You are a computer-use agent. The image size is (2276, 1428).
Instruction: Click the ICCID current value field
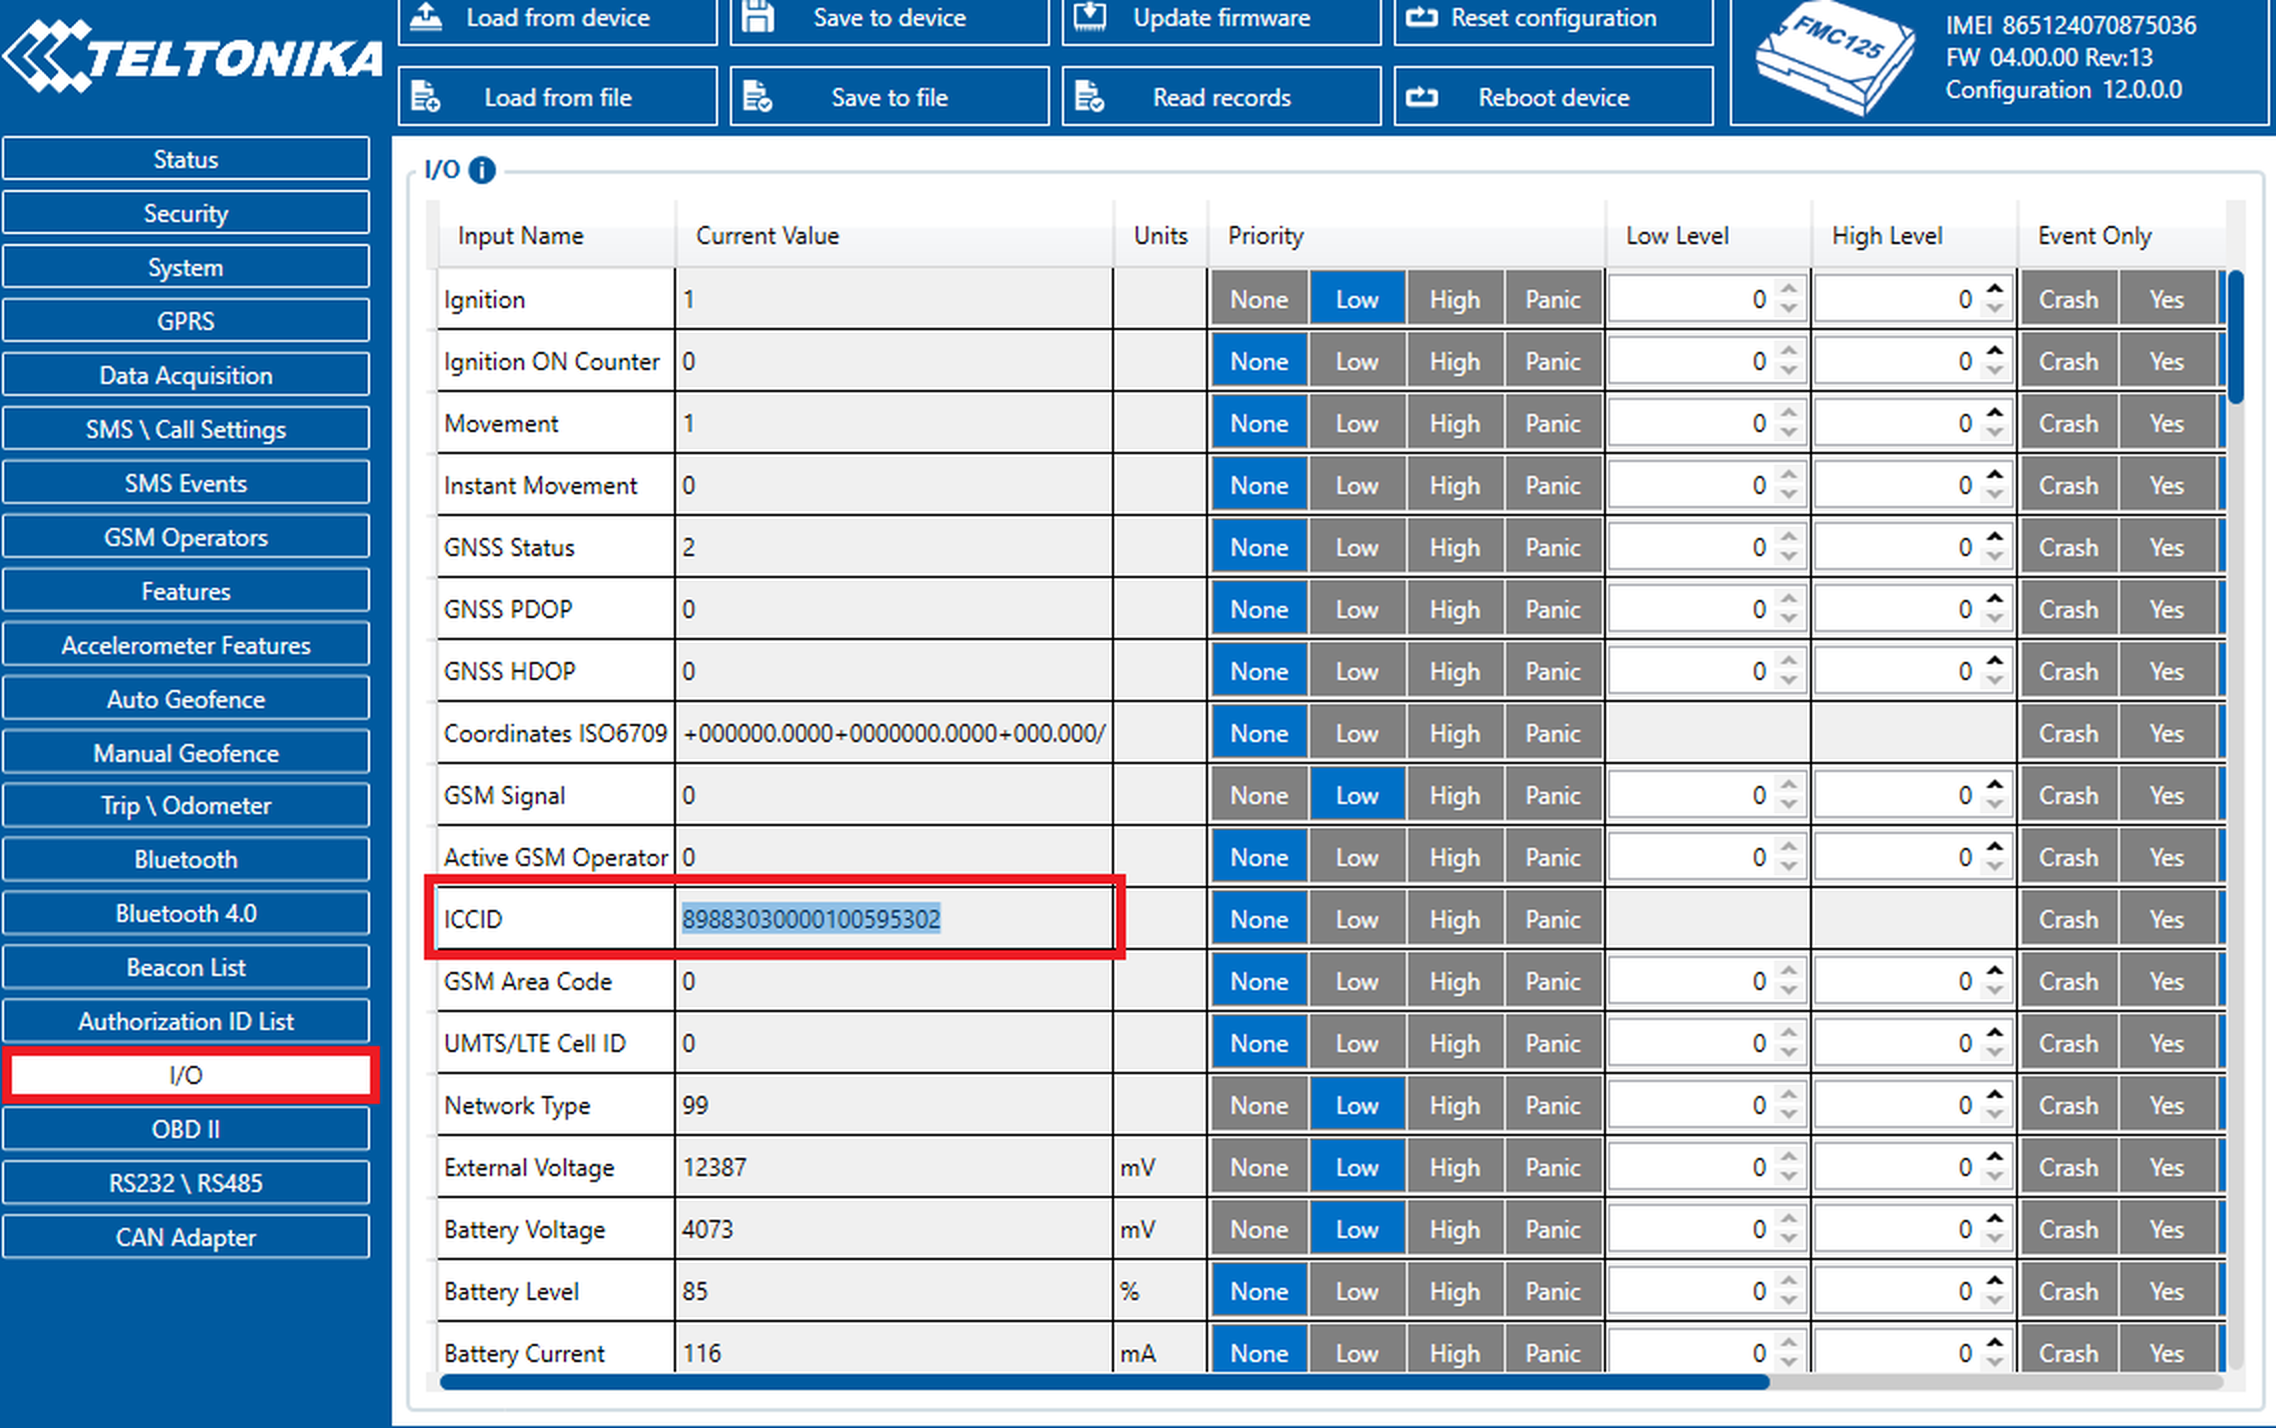pyautogui.click(x=894, y=919)
